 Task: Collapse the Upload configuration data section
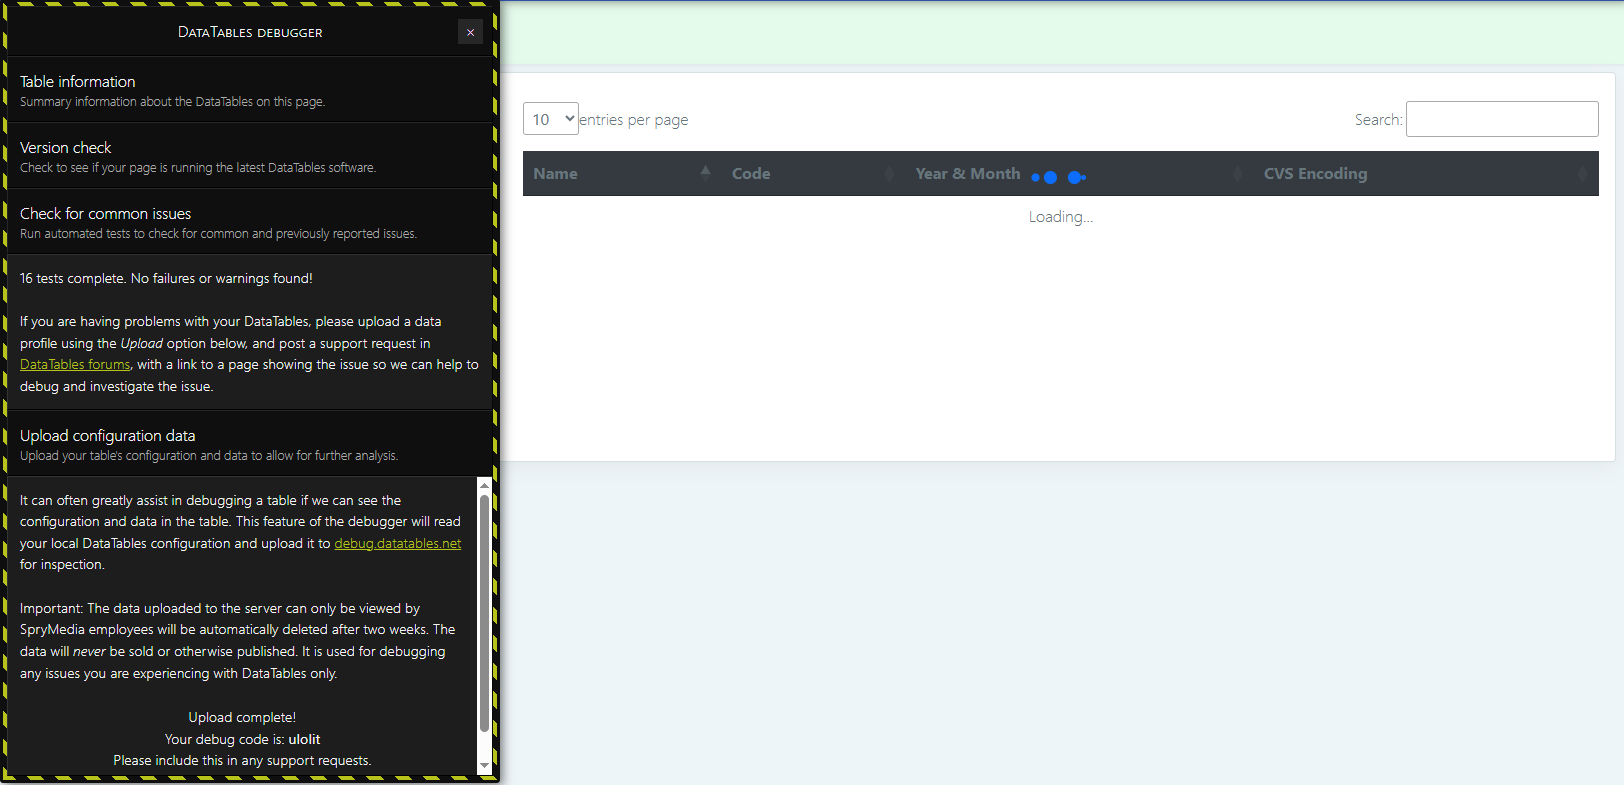108,436
